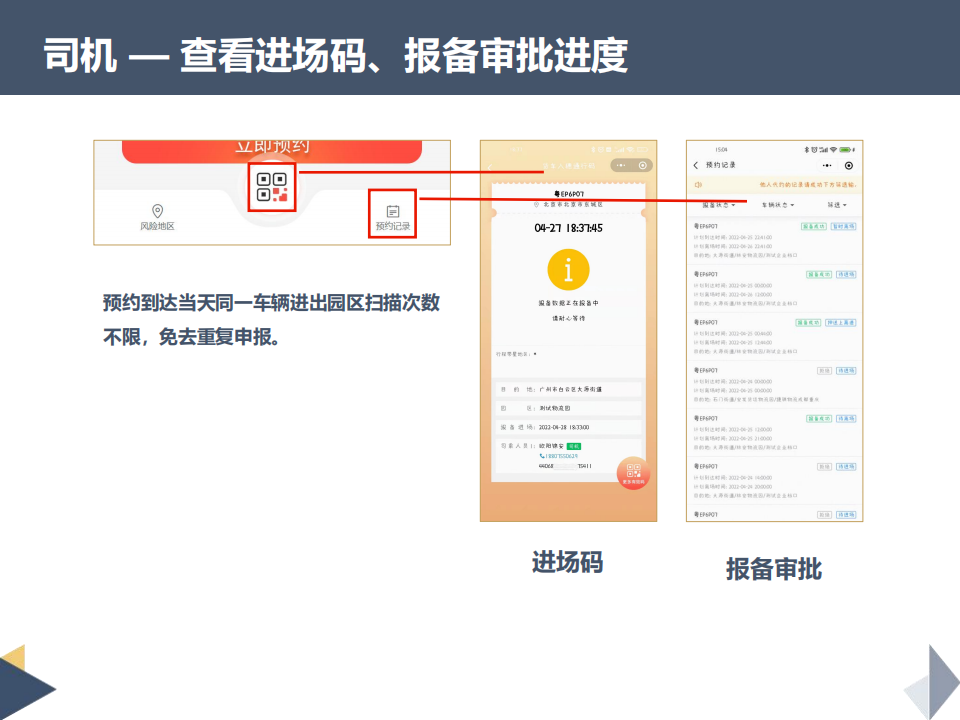Click the 暂时离场 tag on the first record
Image resolution: width=960 pixels, height=720 pixels.
(x=845, y=226)
